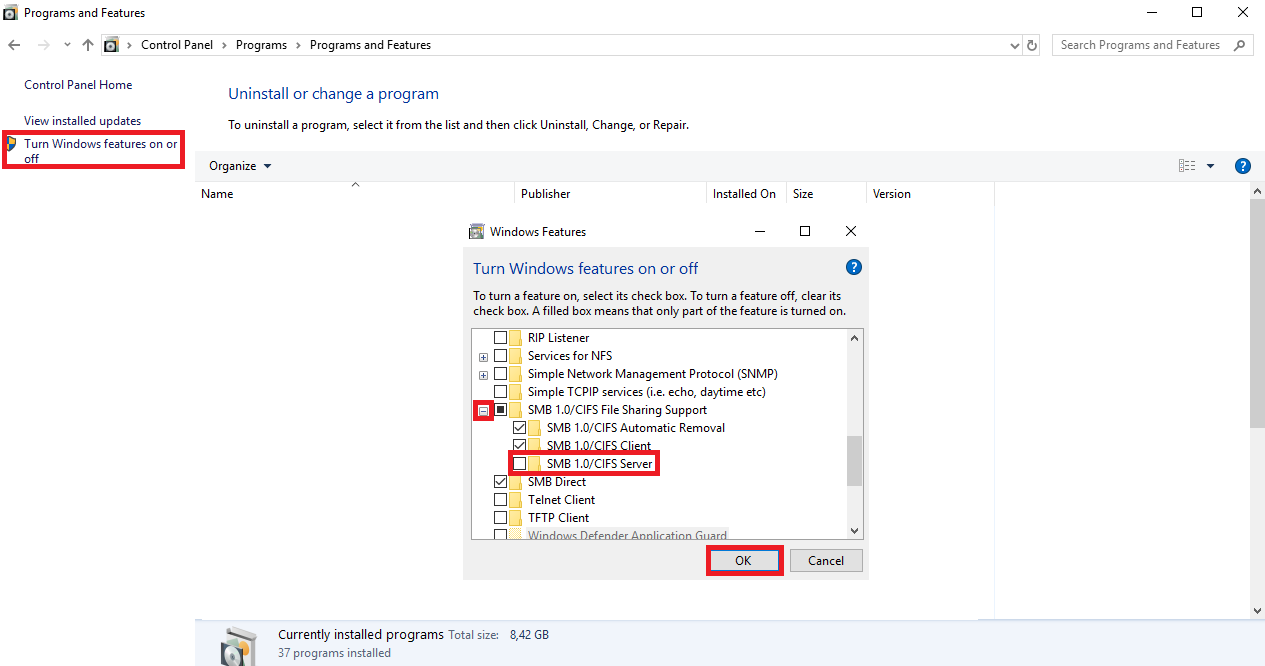Click the change view icon in toolbar
The image size is (1265, 666).
(1187, 166)
